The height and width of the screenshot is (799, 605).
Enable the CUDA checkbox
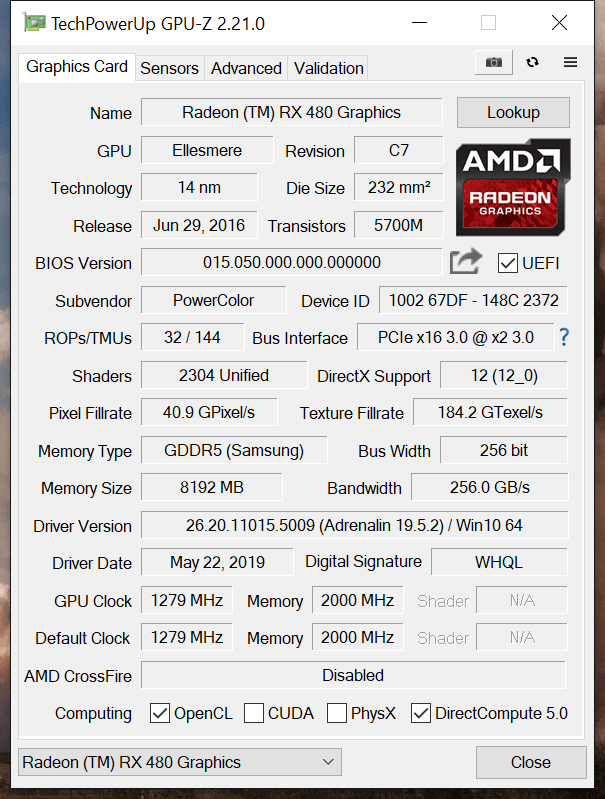point(254,713)
